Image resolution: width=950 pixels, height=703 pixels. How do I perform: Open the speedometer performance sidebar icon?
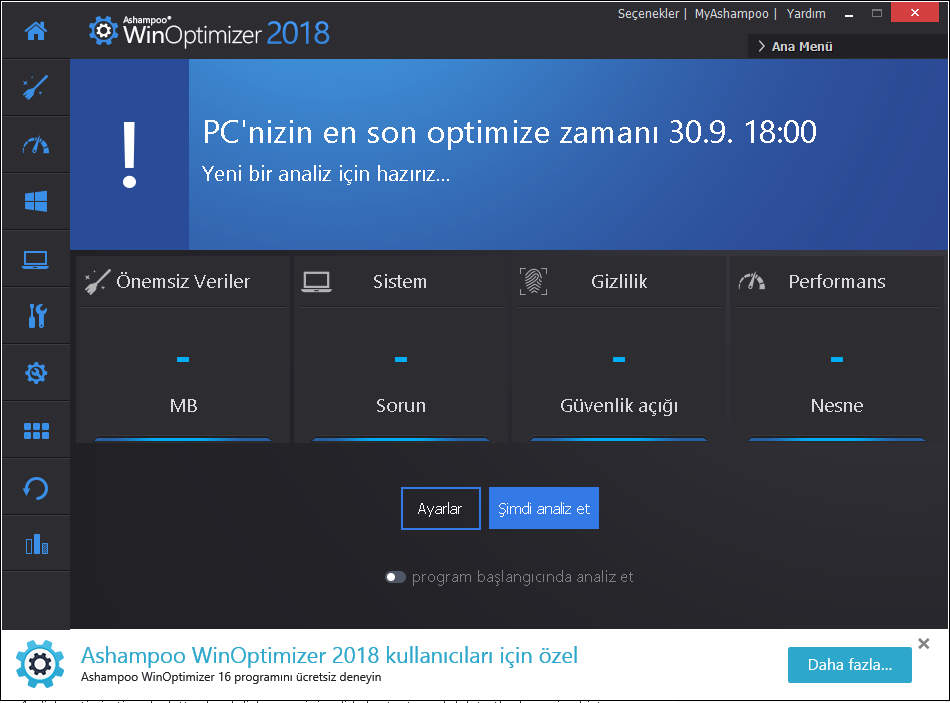pyautogui.click(x=36, y=145)
